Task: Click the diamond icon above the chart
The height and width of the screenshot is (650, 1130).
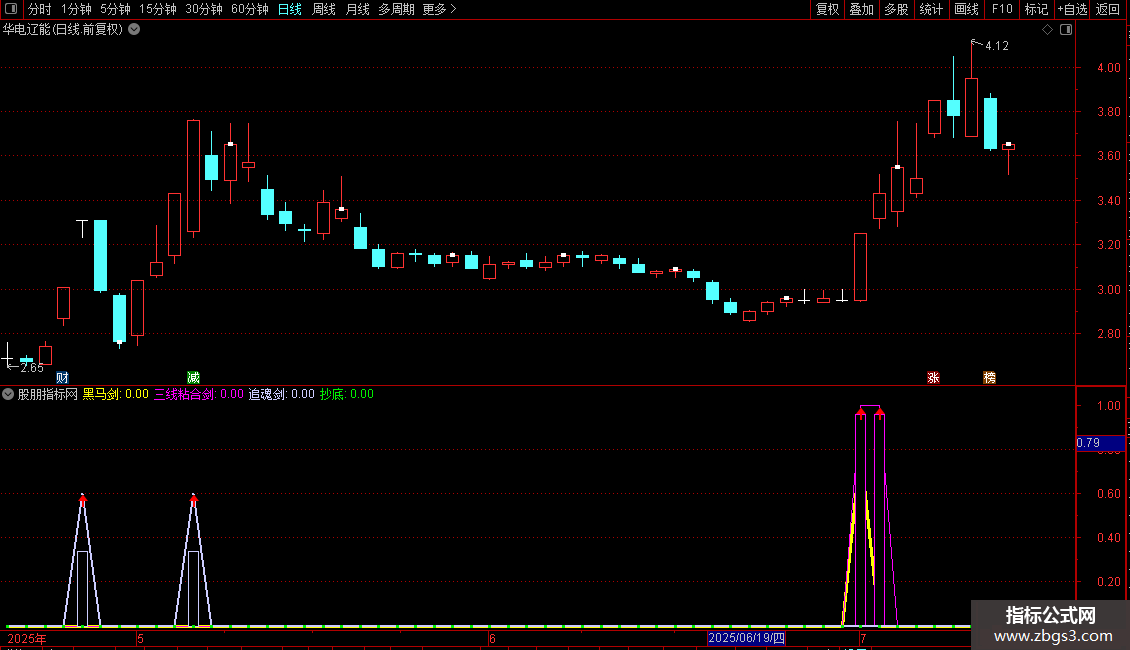Action: click(x=1048, y=30)
